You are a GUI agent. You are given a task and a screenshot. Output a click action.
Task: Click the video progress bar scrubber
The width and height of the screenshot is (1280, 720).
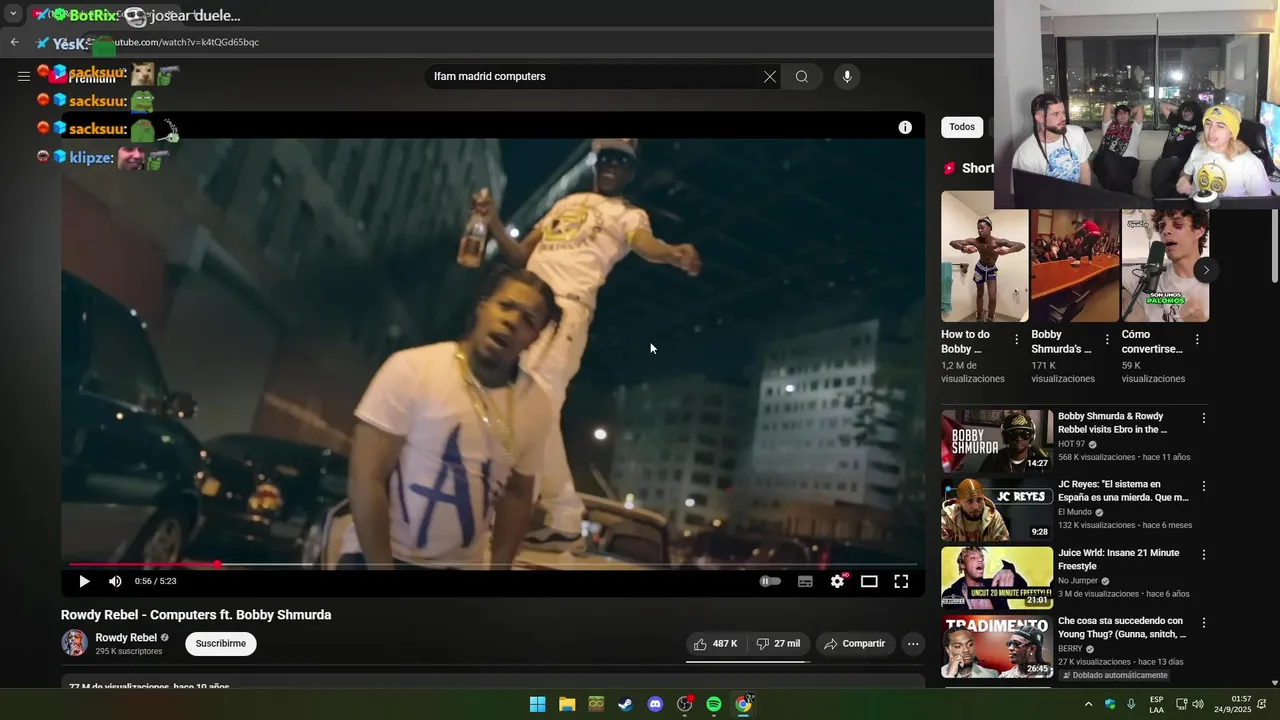(217, 565)
